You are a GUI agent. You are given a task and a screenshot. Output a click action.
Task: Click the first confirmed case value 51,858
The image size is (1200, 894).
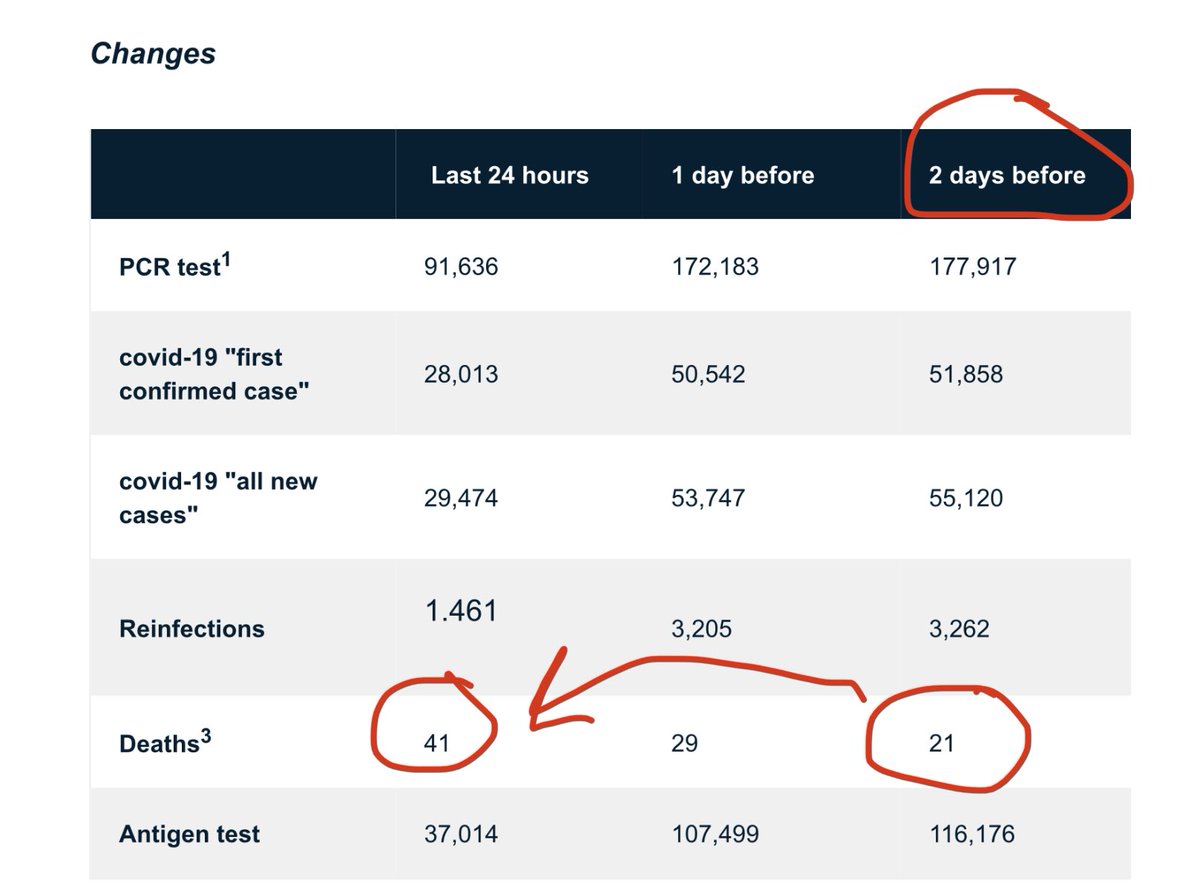[966, 374]
